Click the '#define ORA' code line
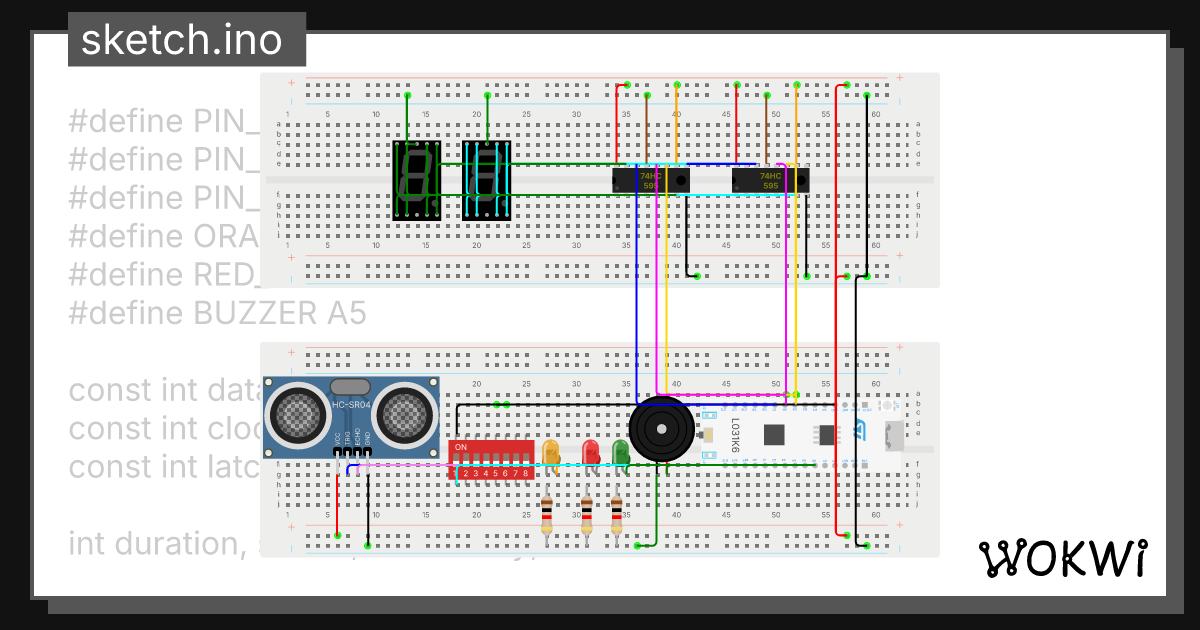 pyautogui.click(x=164, y=236)
